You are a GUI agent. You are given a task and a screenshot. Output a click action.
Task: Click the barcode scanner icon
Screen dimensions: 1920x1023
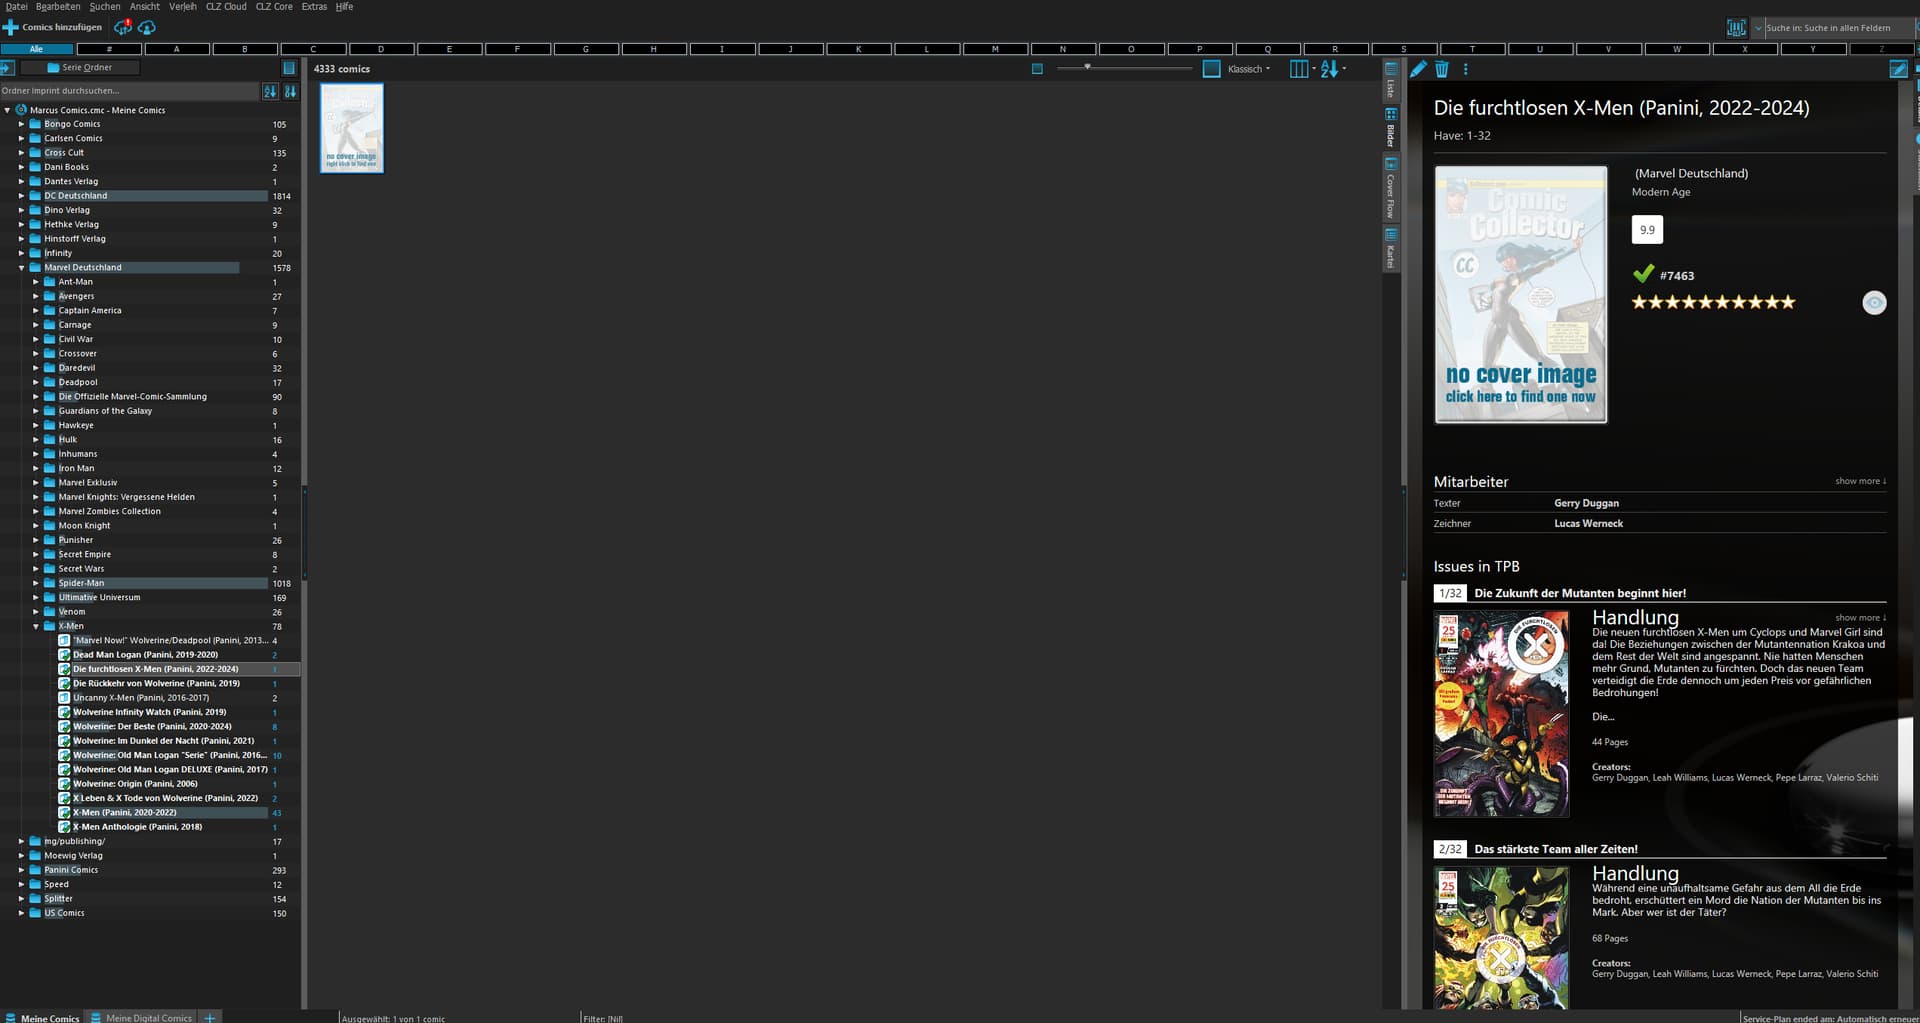1736,28
